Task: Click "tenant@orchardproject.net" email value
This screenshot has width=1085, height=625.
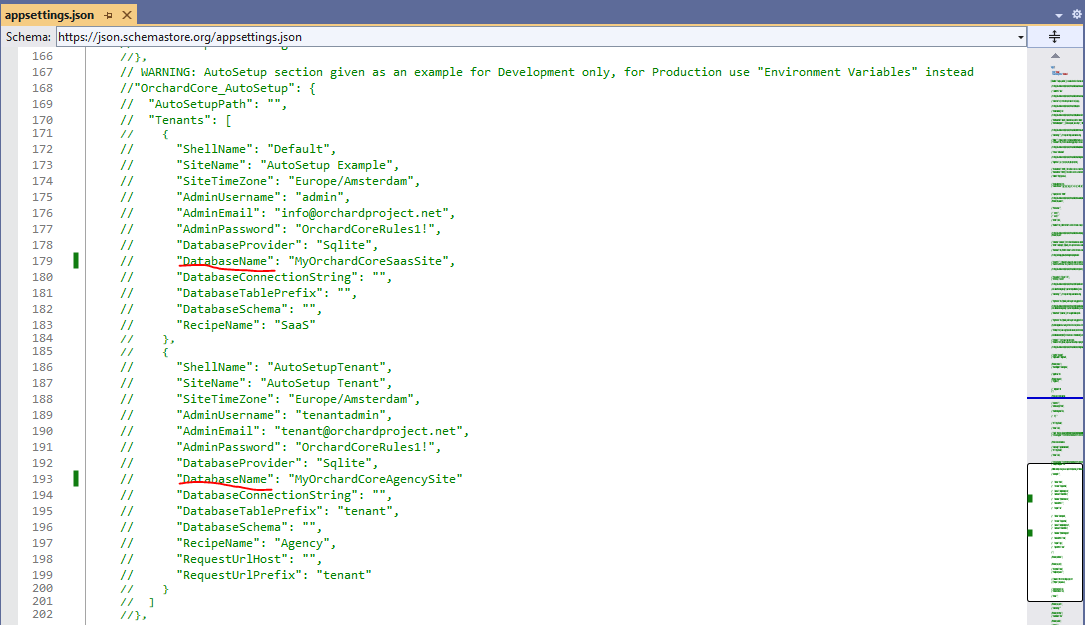Action: (368, 431)
